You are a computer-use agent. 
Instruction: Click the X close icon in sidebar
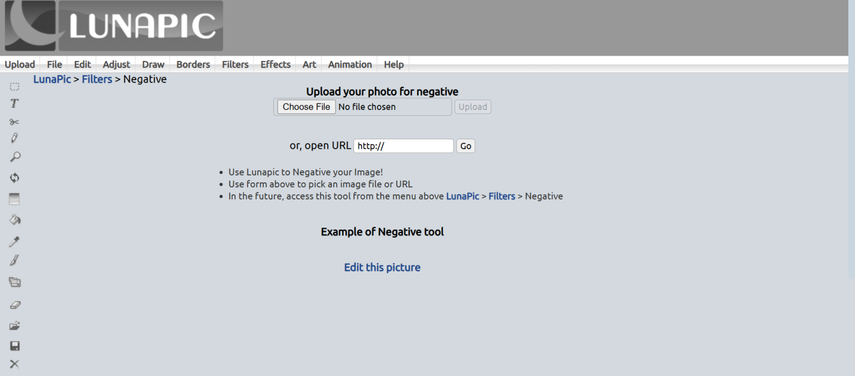click(x=15, y=364)
